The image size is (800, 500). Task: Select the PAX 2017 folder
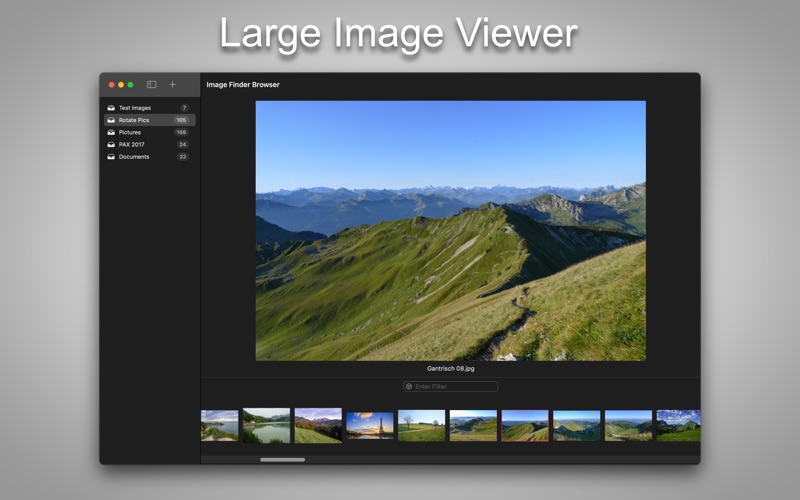click(x=149, y=144)
